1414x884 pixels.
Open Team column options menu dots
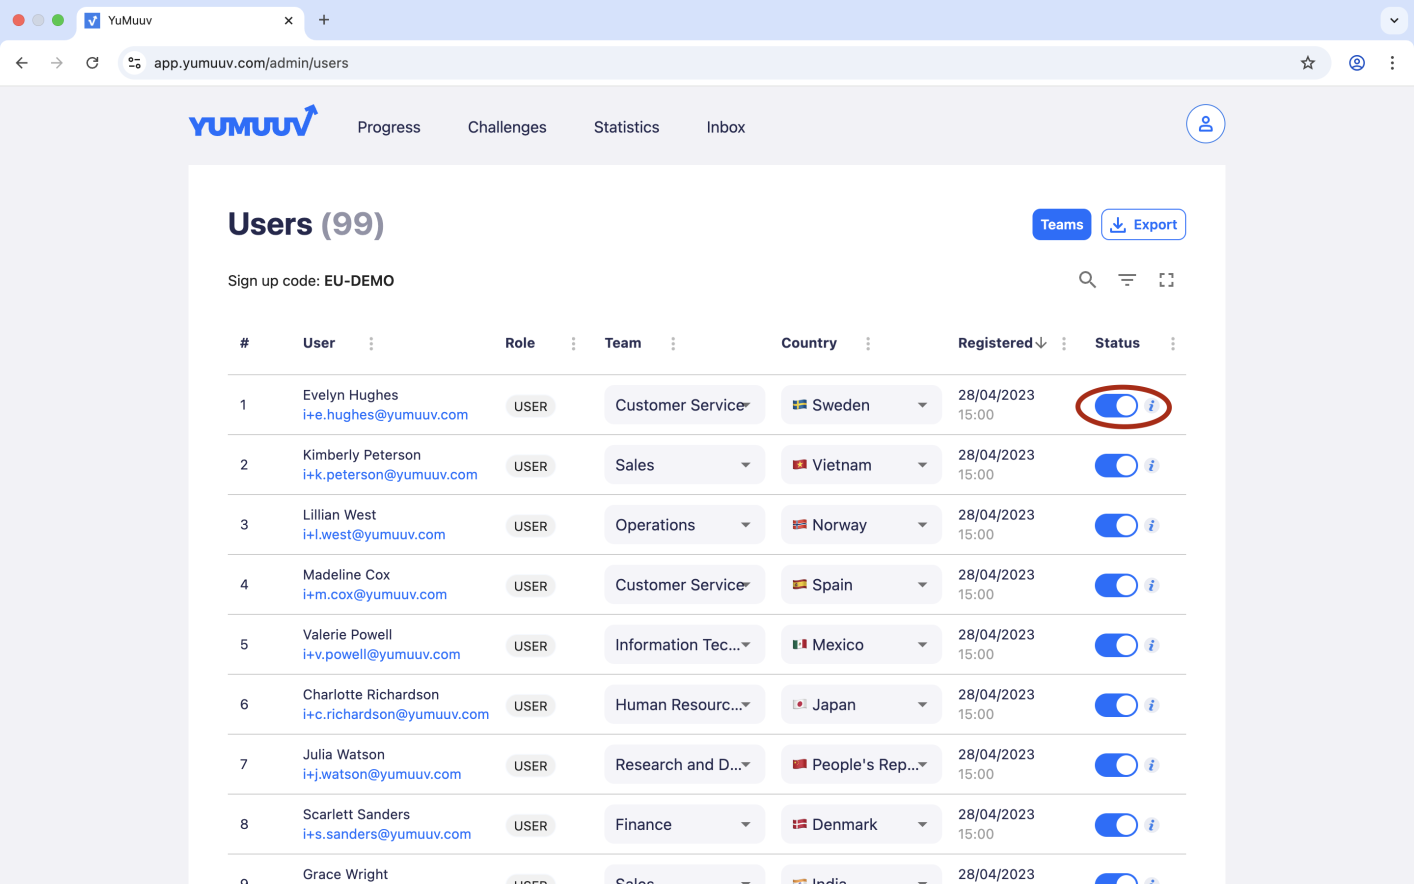pos(673,344)
